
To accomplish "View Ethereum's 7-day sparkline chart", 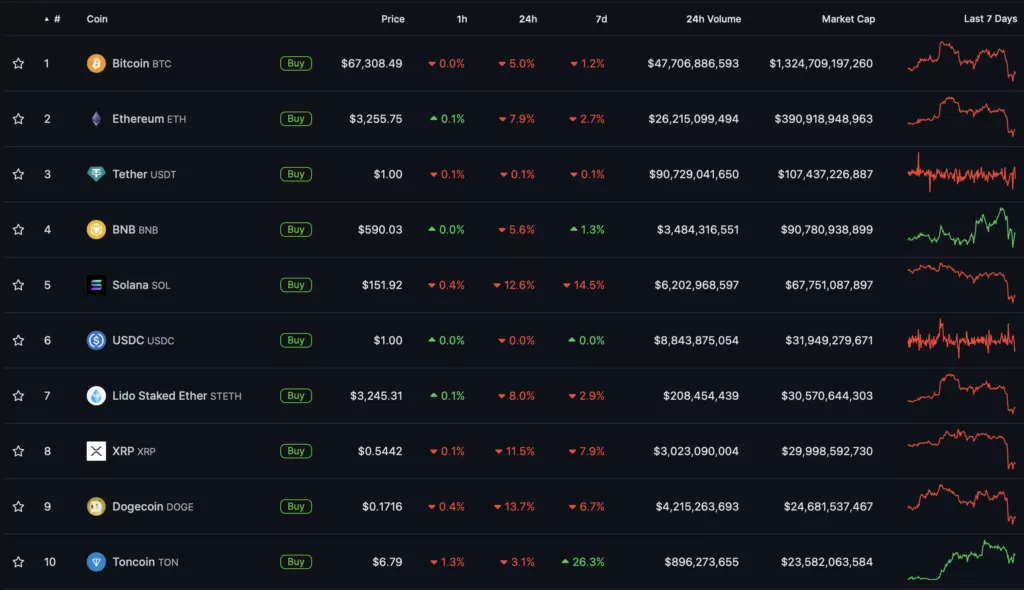I will click(961, 117).
